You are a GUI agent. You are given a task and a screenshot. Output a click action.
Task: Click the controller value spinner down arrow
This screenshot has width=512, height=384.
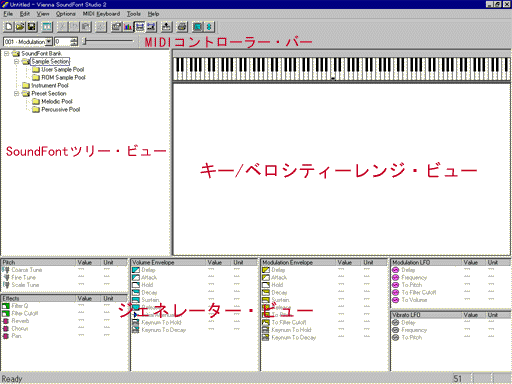[x=74, y=44]
